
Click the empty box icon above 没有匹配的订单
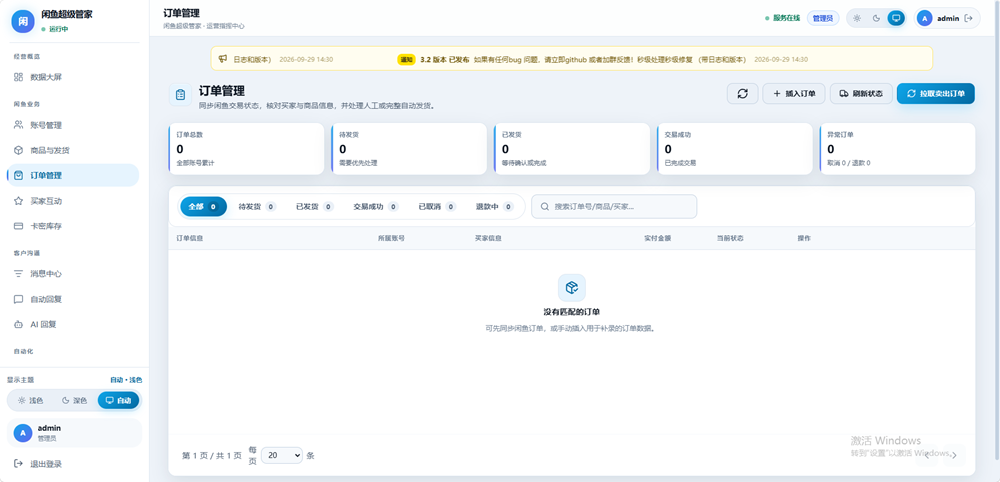pos(571,288)
